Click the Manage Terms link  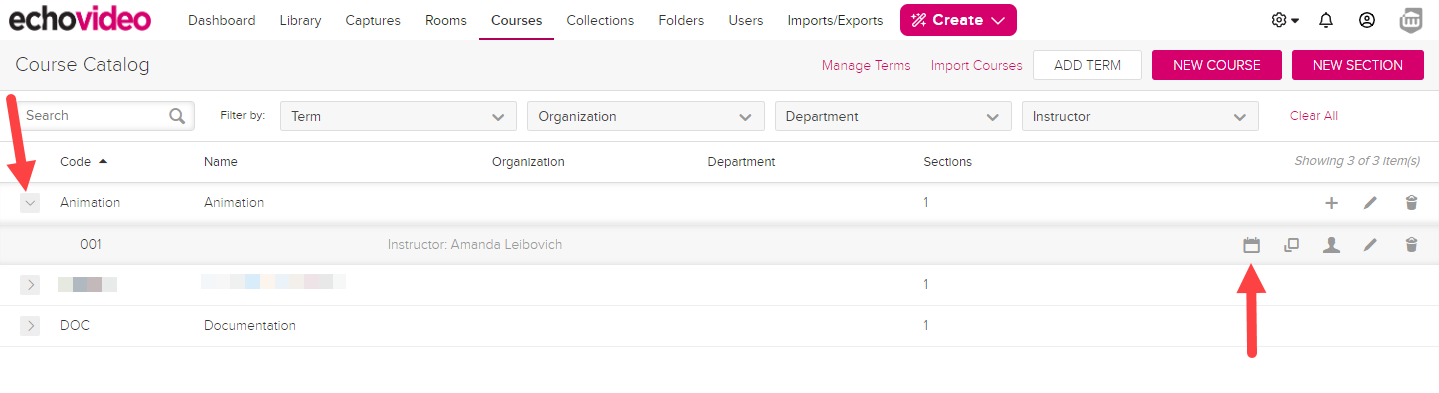[866, 65]
